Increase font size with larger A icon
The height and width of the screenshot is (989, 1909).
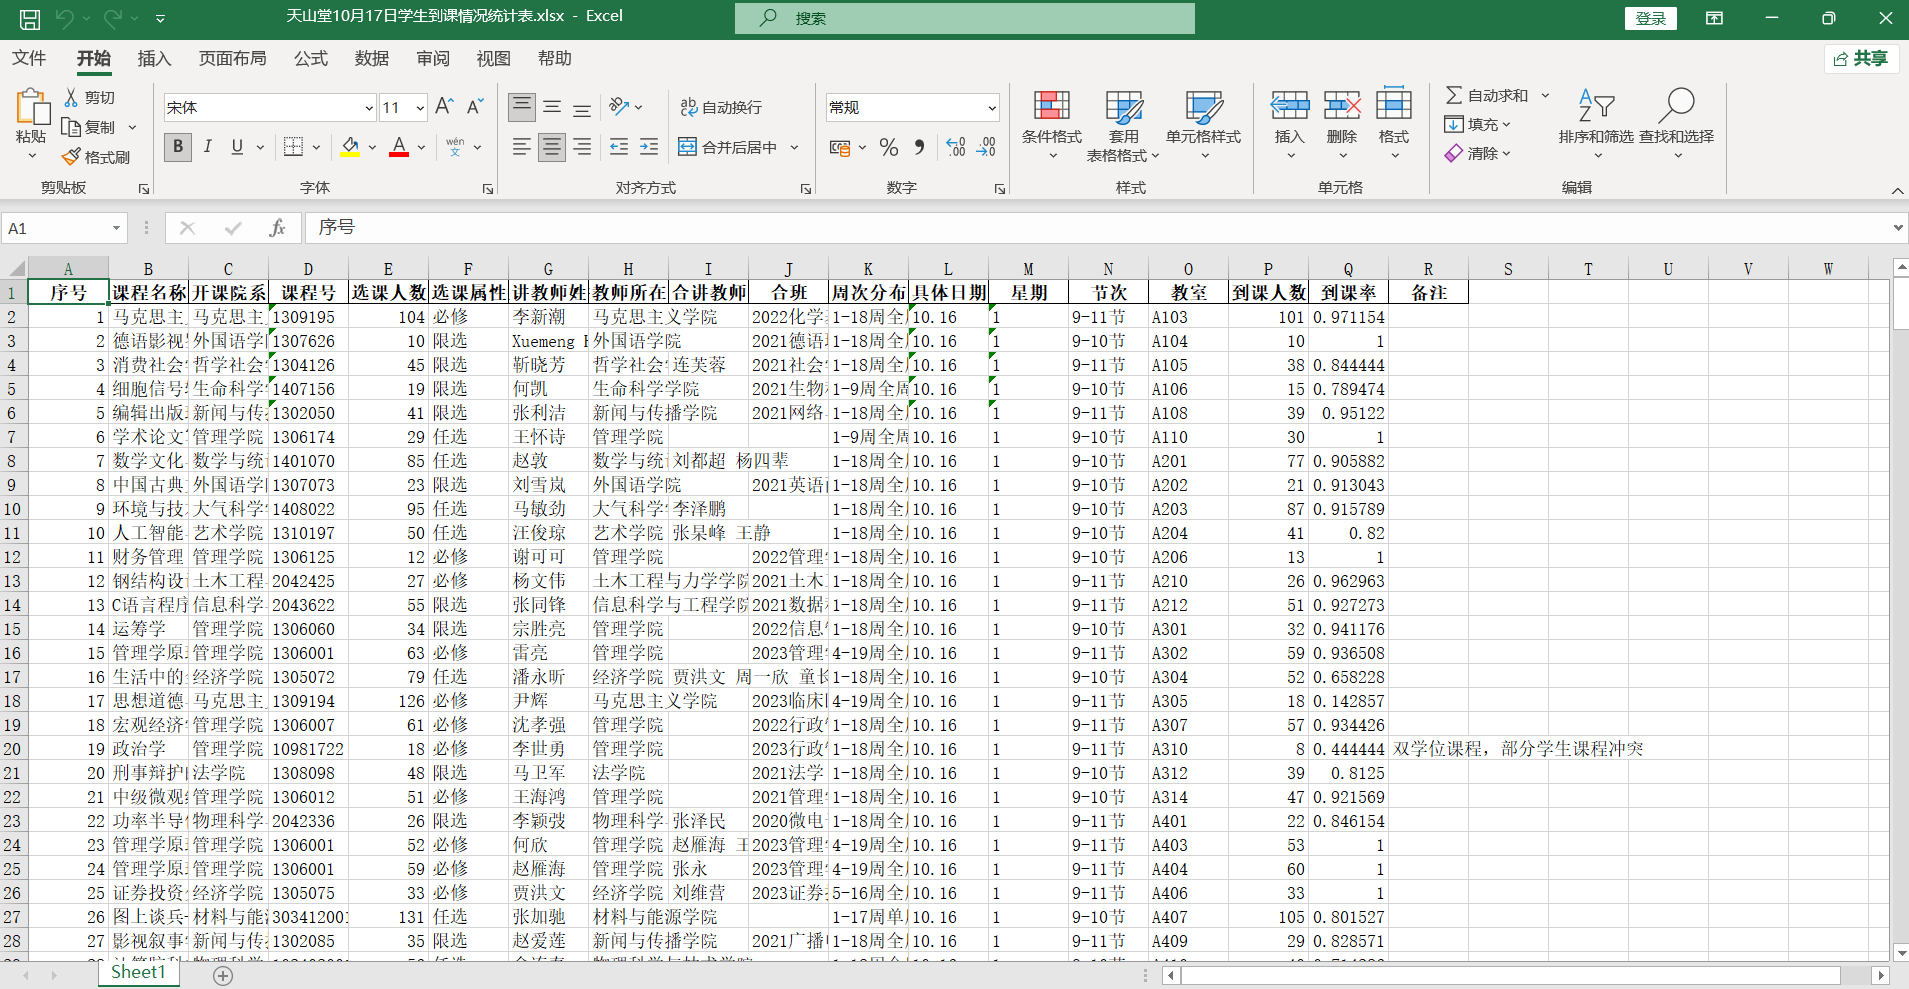coord(445,106)
